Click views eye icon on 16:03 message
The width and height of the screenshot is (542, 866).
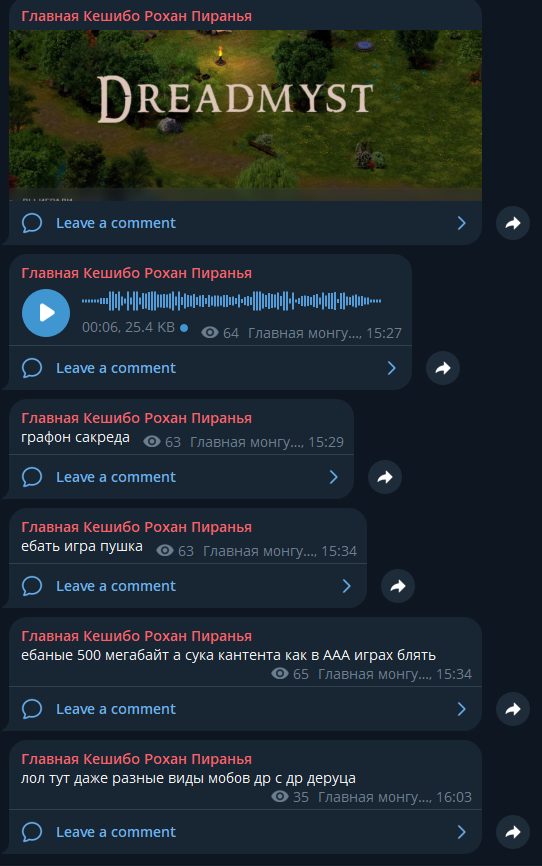(x=280, y=796)
